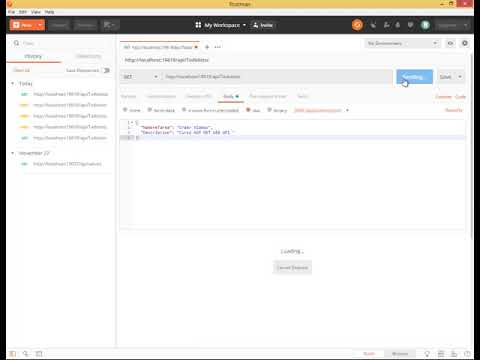
Task: Open the Postman console icon
Action: 39,354
